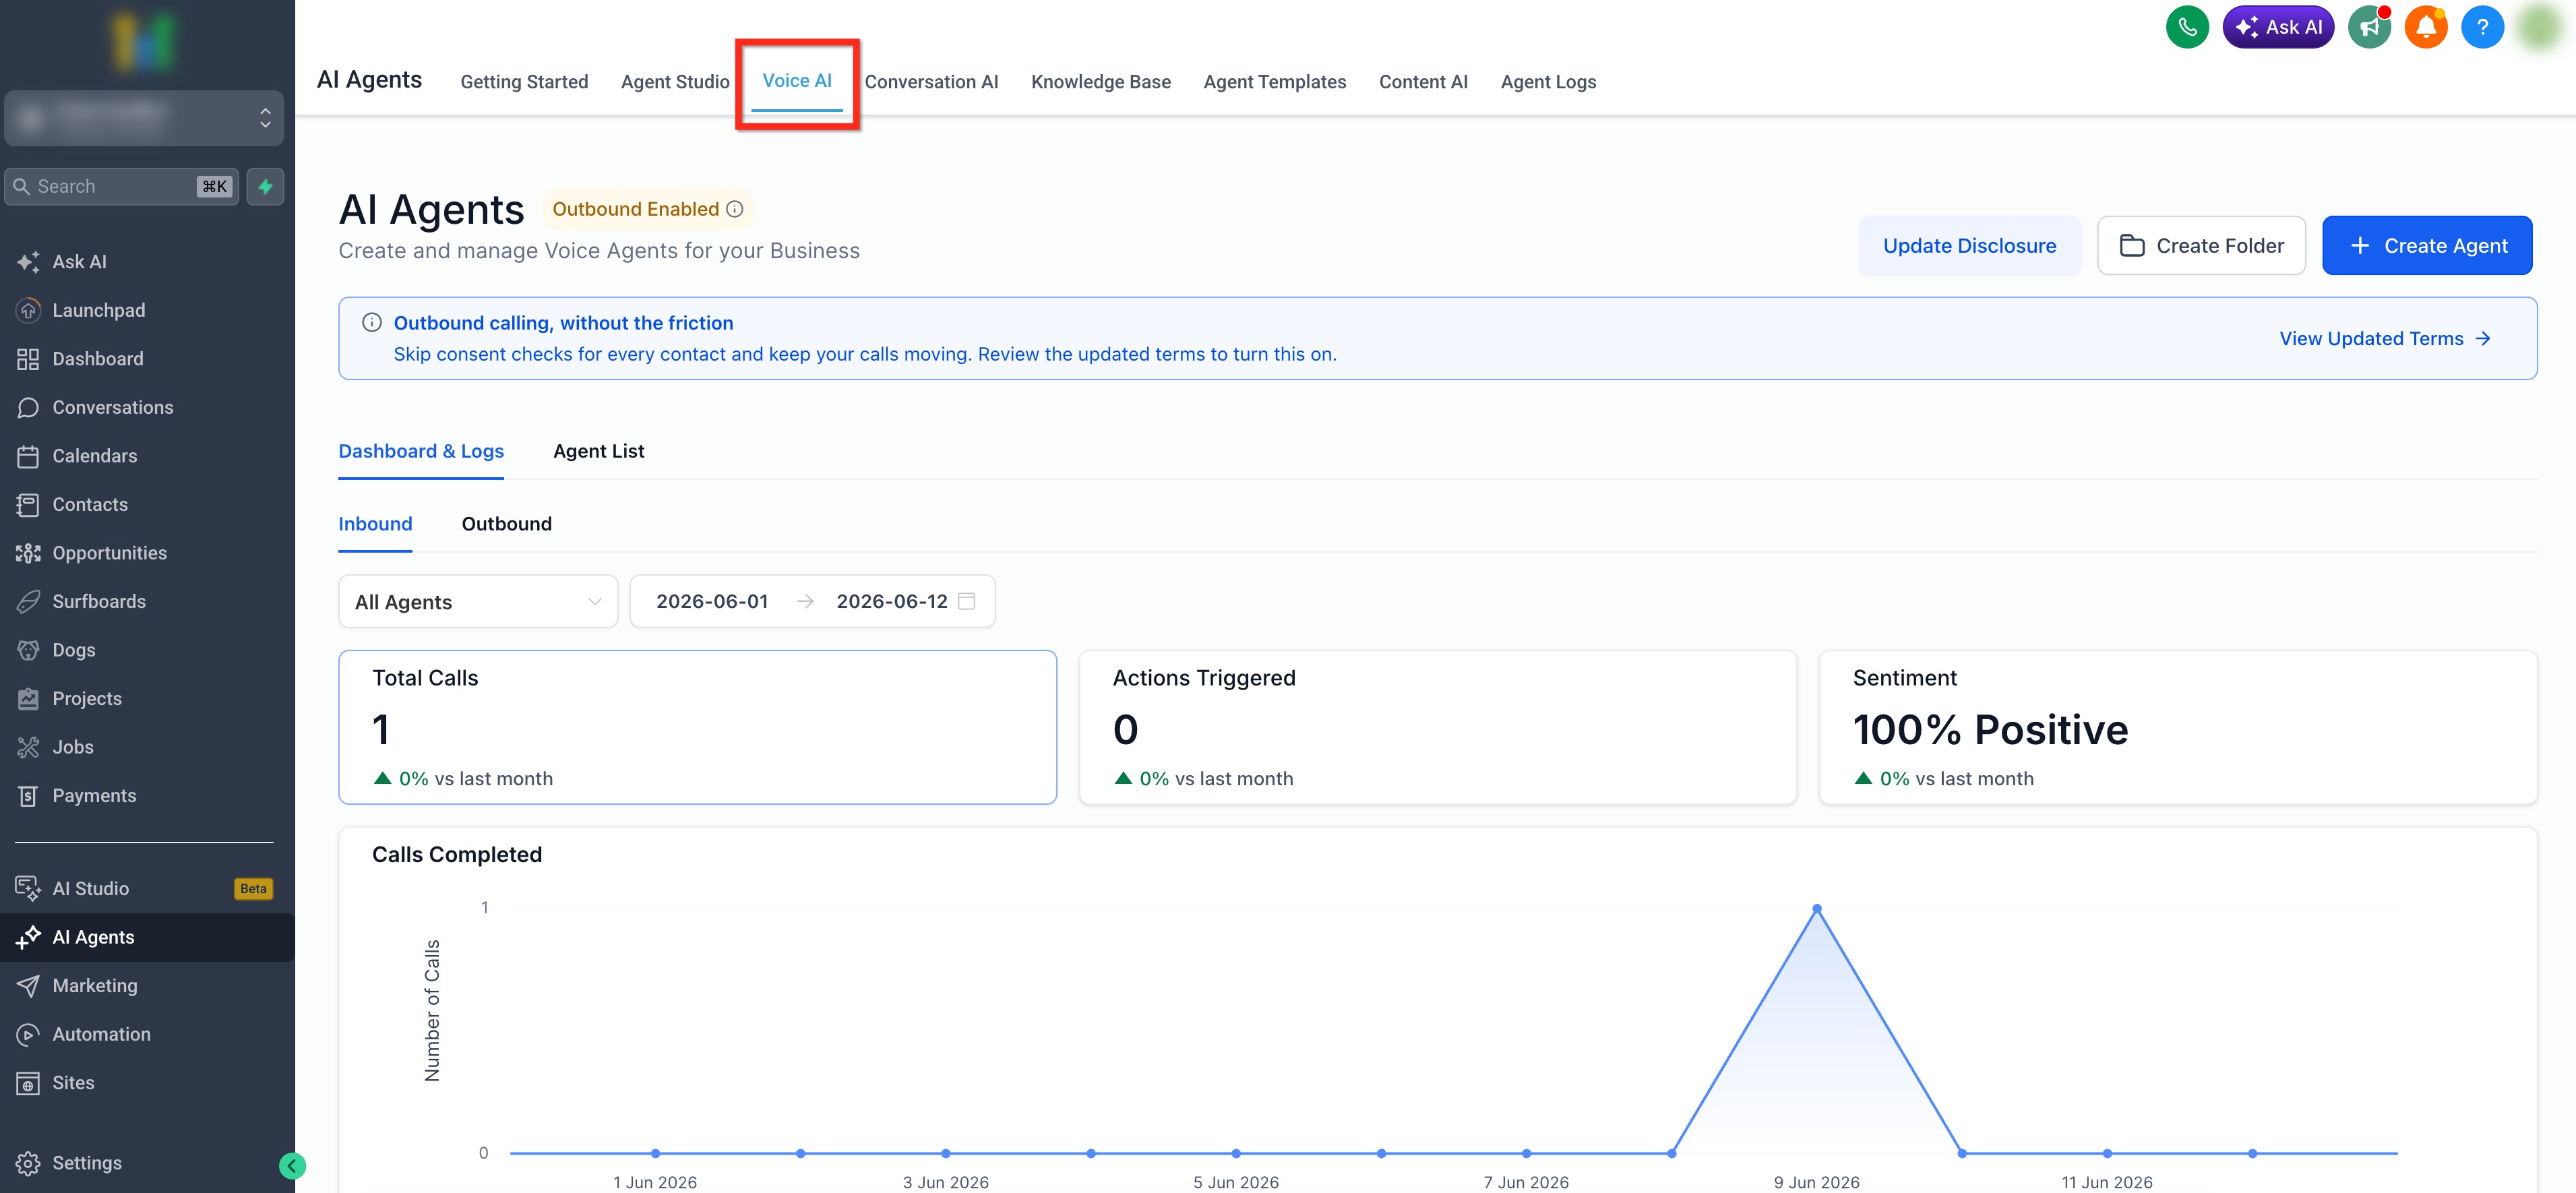Image resolution: width=2576 pixels, height=1193 pixels.
Task: Click the green lightning quick actions icon
Action: [265, 186]
